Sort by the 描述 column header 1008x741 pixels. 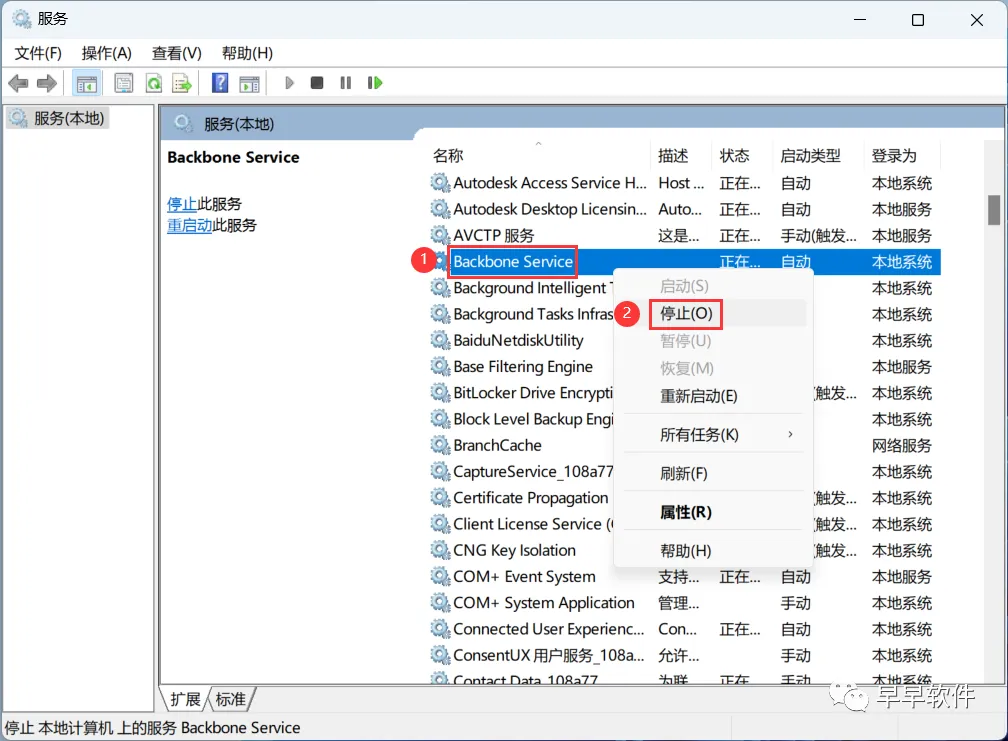click(681, 156)
